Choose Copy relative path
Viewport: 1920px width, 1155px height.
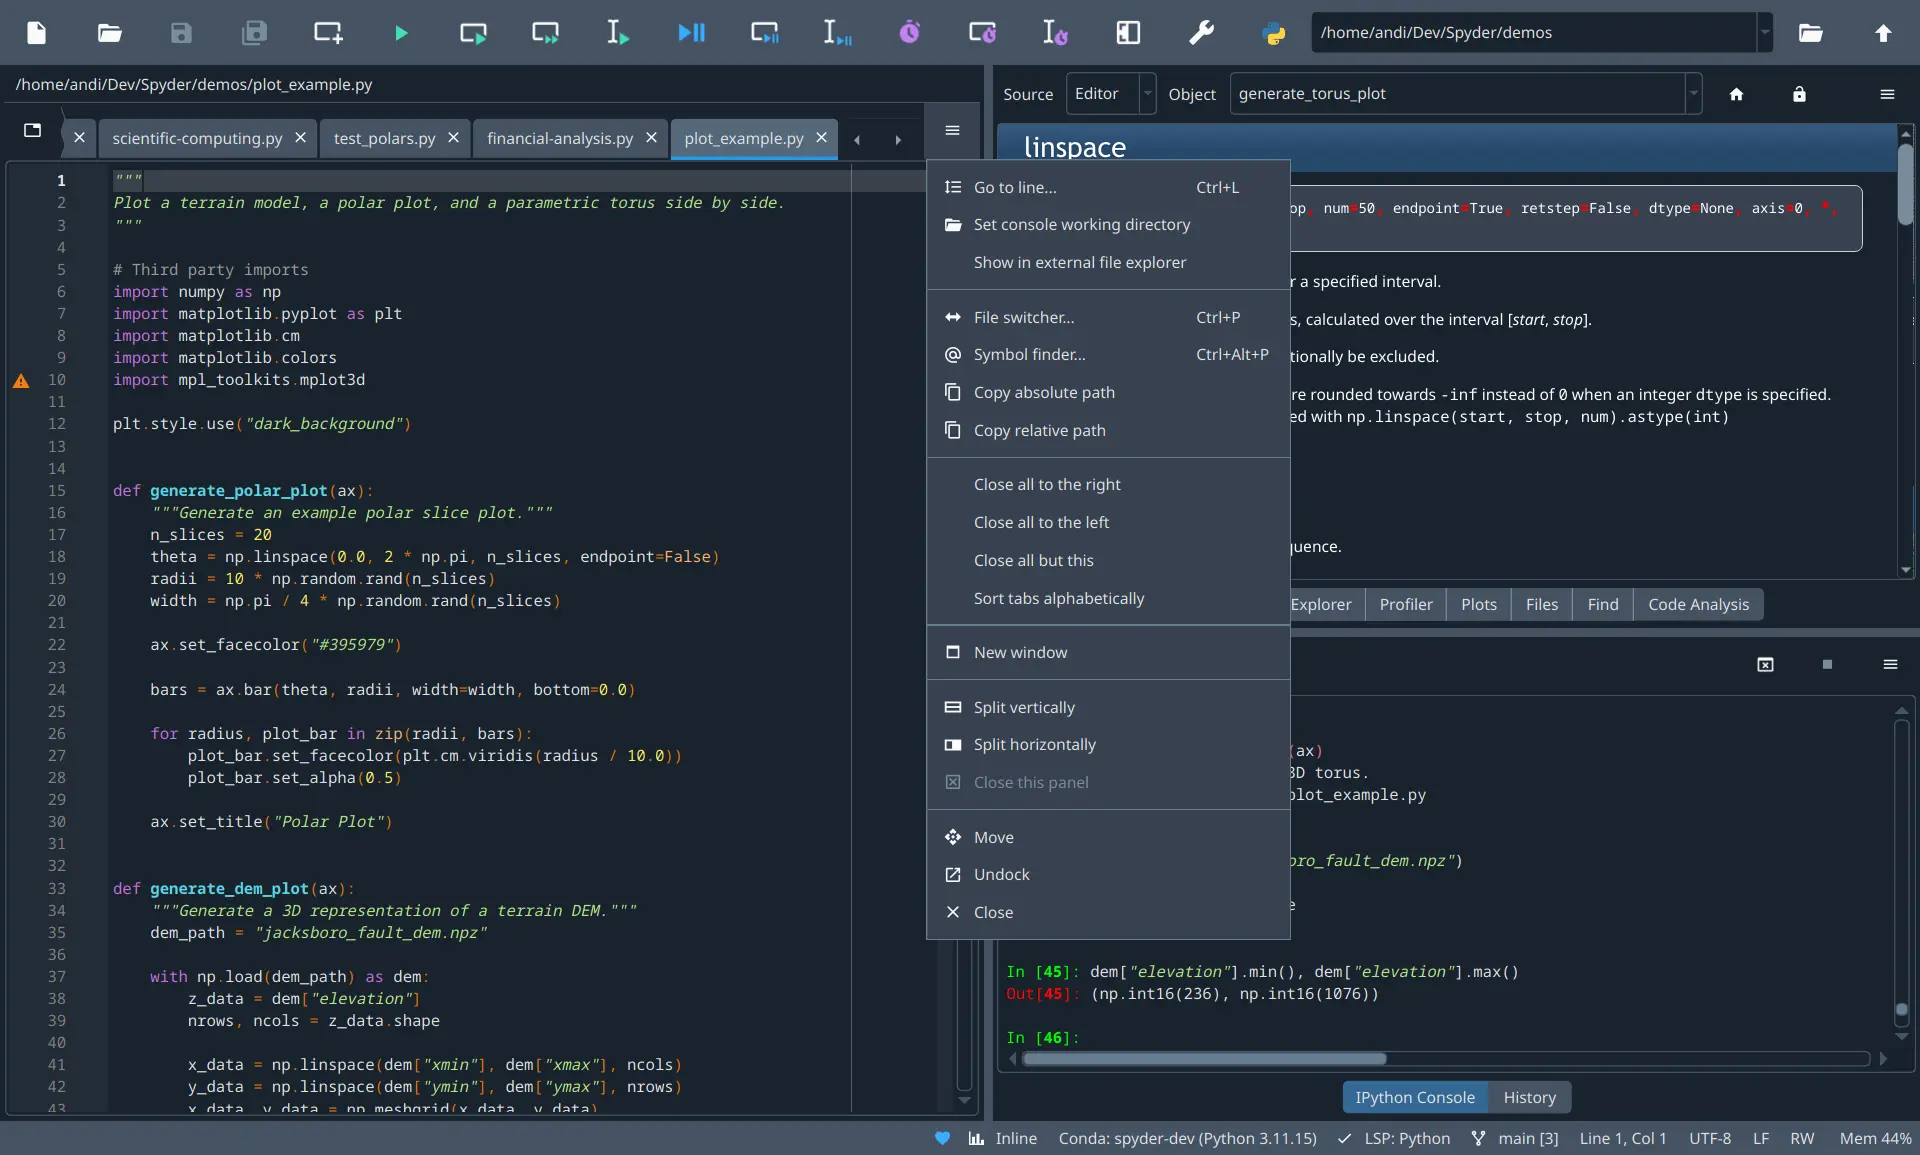(1108, 430)
